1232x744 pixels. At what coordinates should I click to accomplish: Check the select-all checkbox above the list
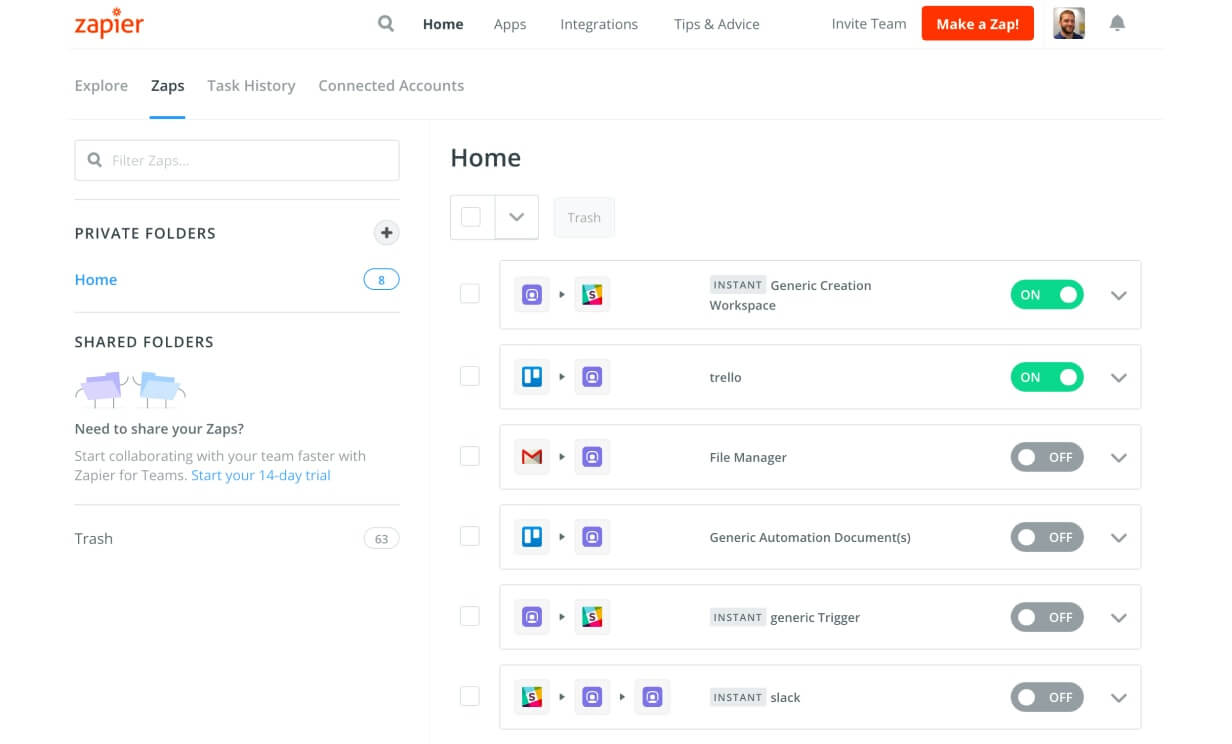click(x=471, y=217)
